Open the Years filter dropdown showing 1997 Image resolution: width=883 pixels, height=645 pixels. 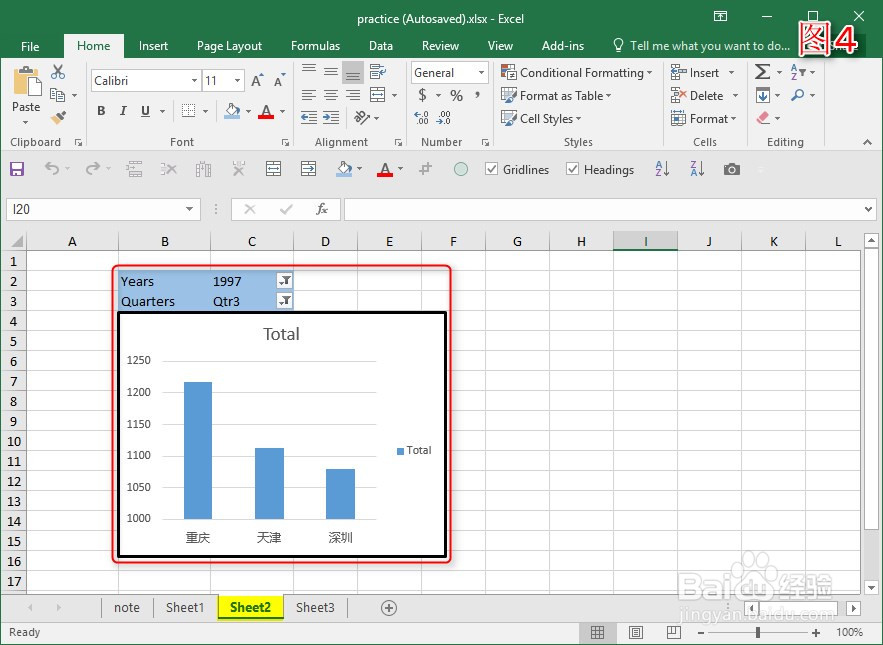(285, 281)
